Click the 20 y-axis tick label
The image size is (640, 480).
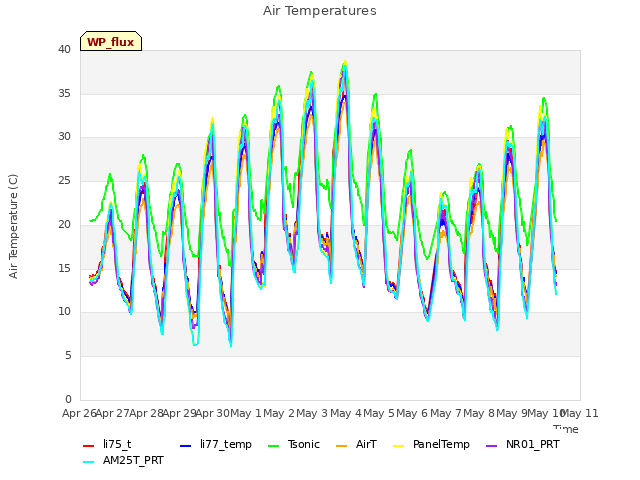64,224
